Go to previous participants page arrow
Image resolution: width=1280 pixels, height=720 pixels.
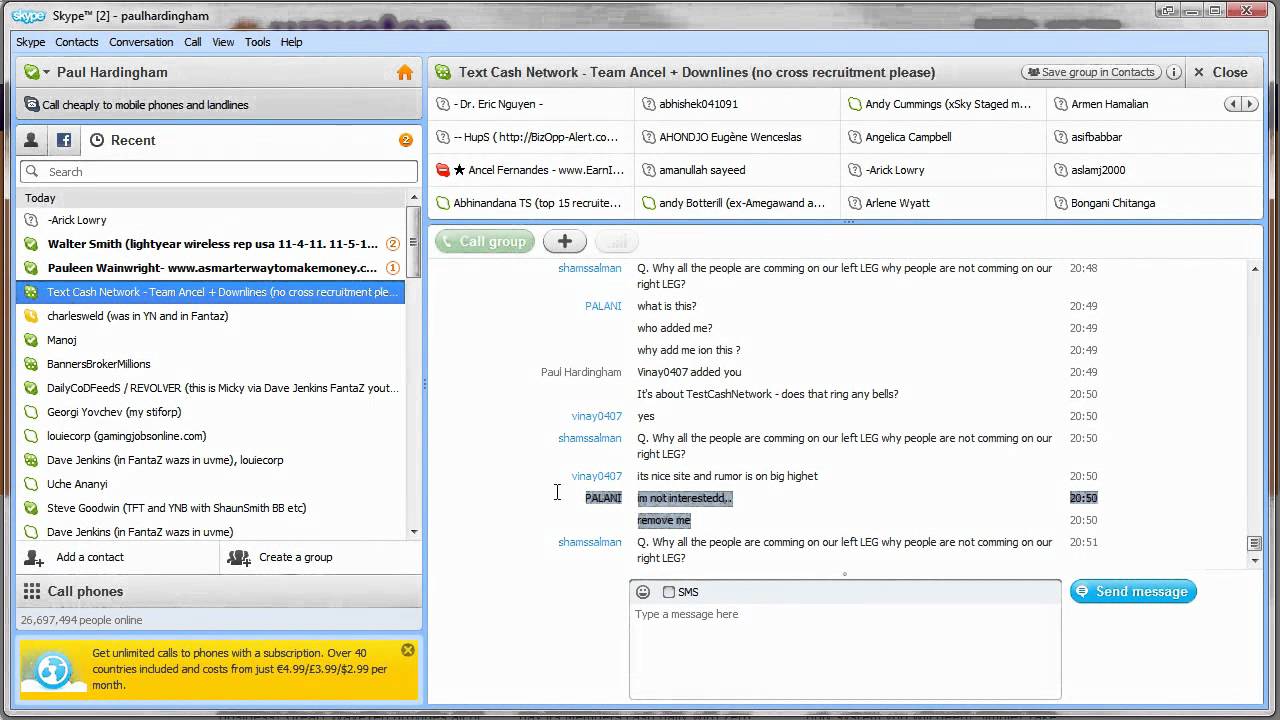click(1234, 104)
